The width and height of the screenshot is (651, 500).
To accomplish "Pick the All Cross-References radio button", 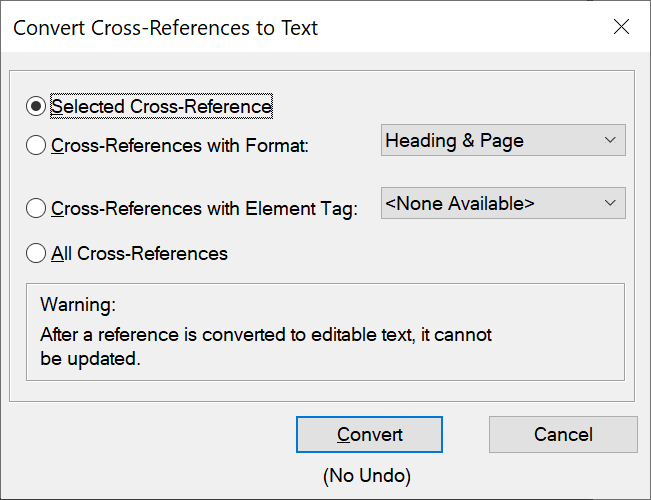I will point(37,254).
